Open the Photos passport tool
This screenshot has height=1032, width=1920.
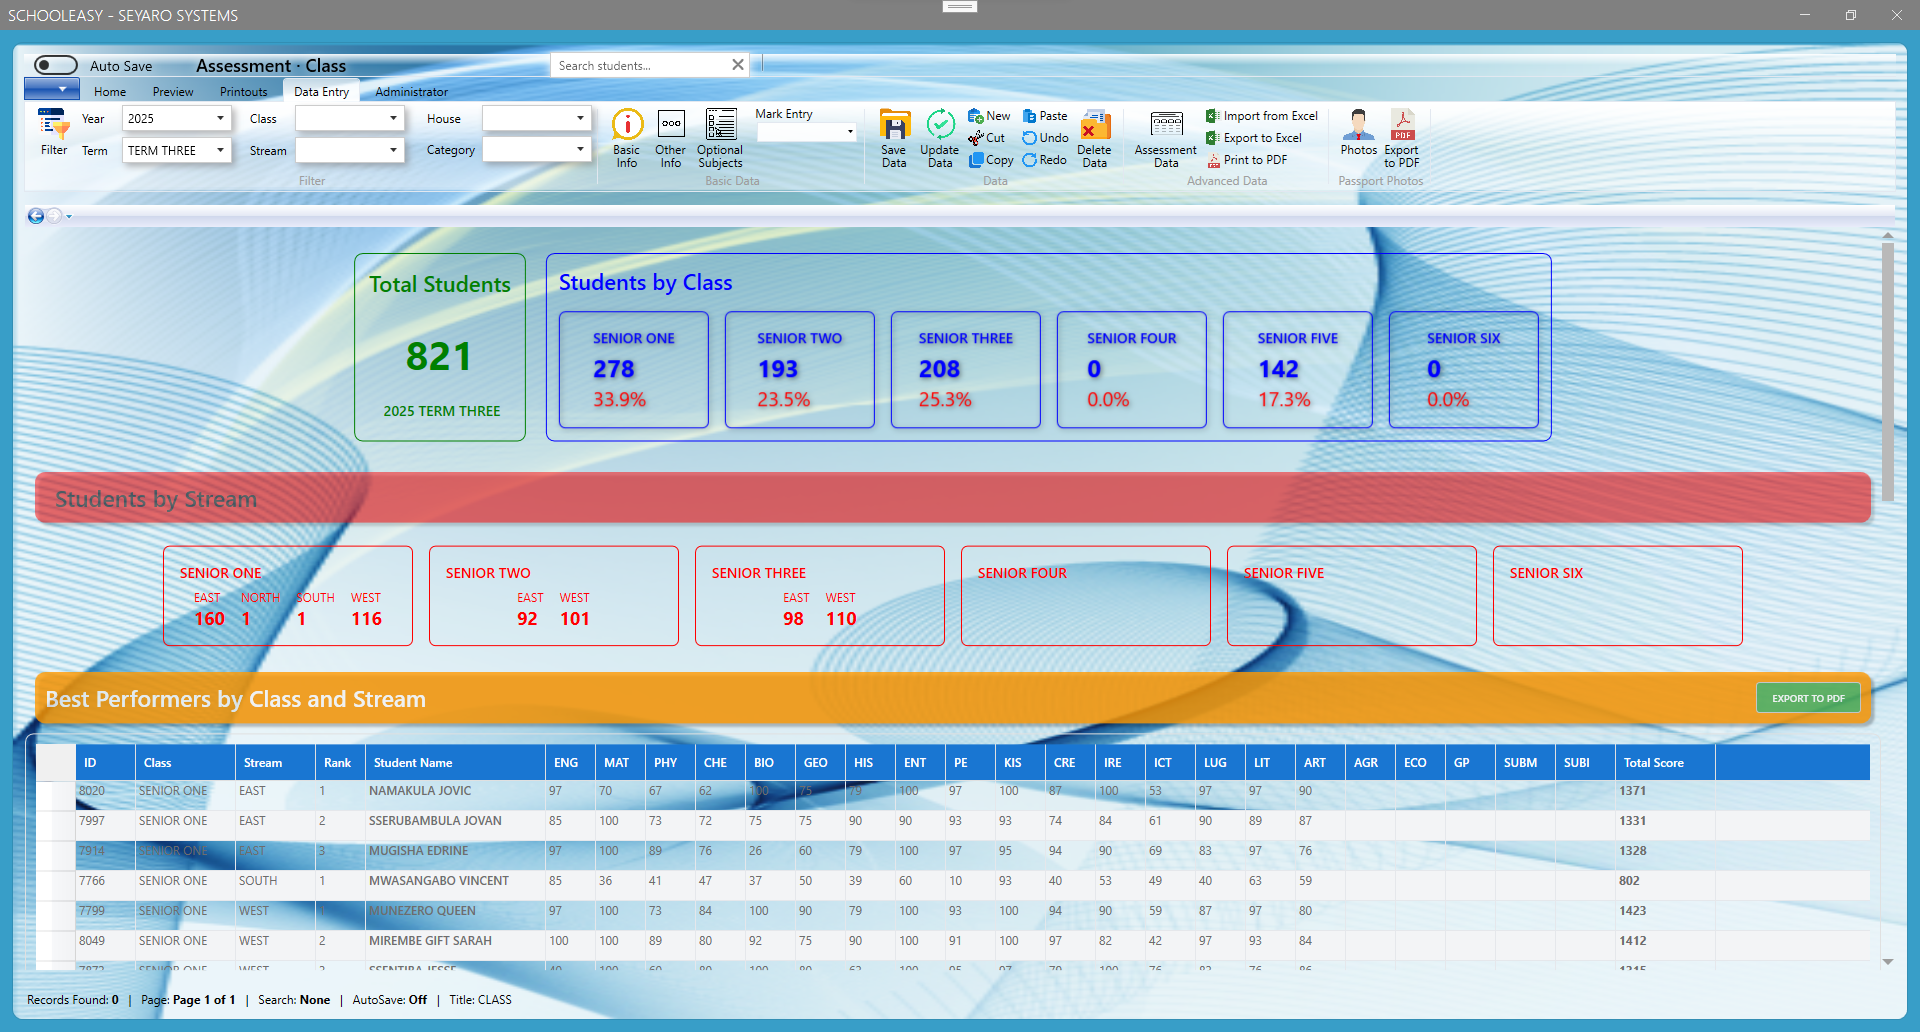[1357, 137]
